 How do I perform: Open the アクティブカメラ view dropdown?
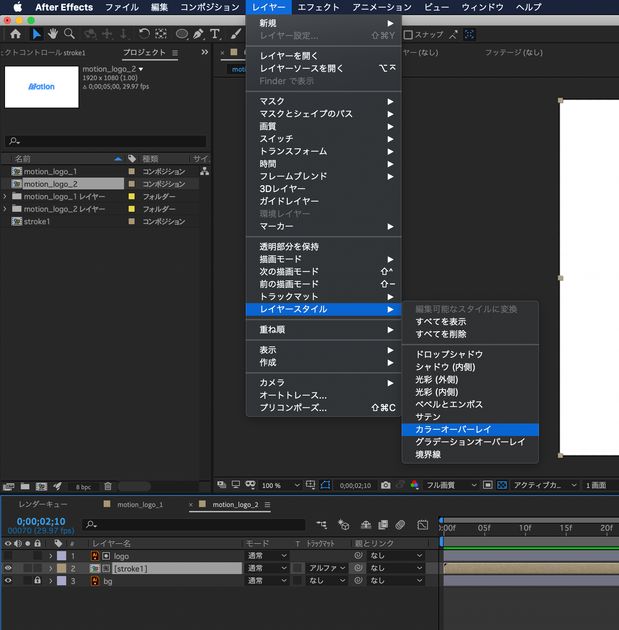[545, 485]
